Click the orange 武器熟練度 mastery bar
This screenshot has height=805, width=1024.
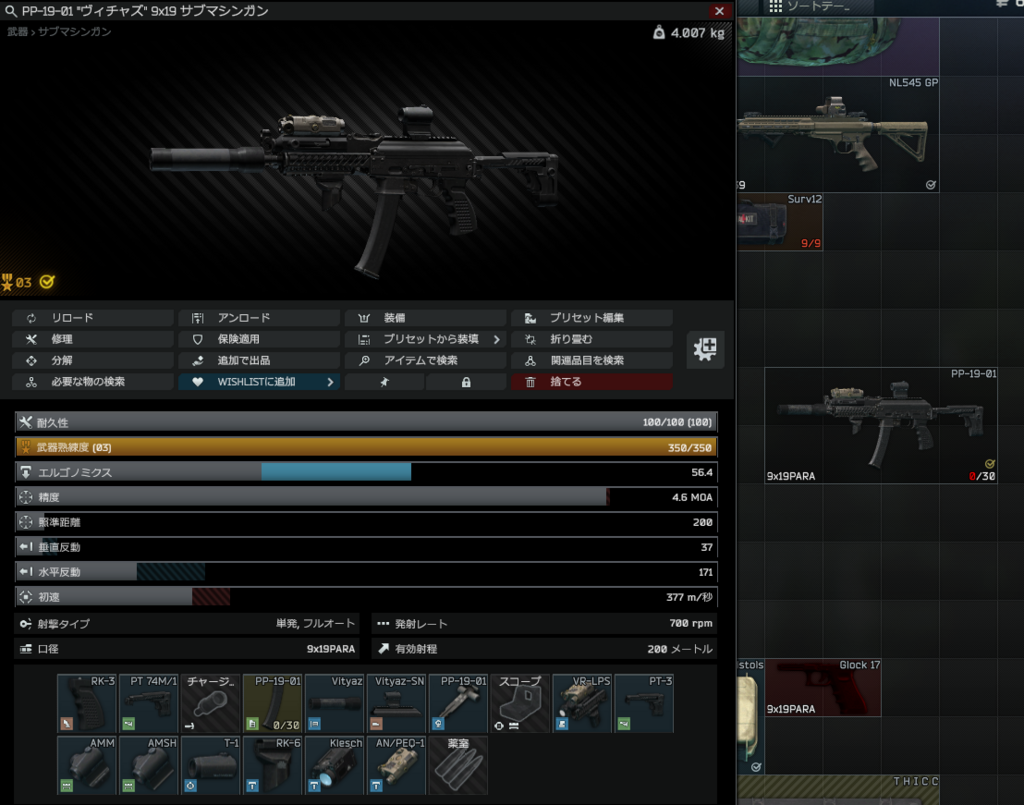[366, 447]
